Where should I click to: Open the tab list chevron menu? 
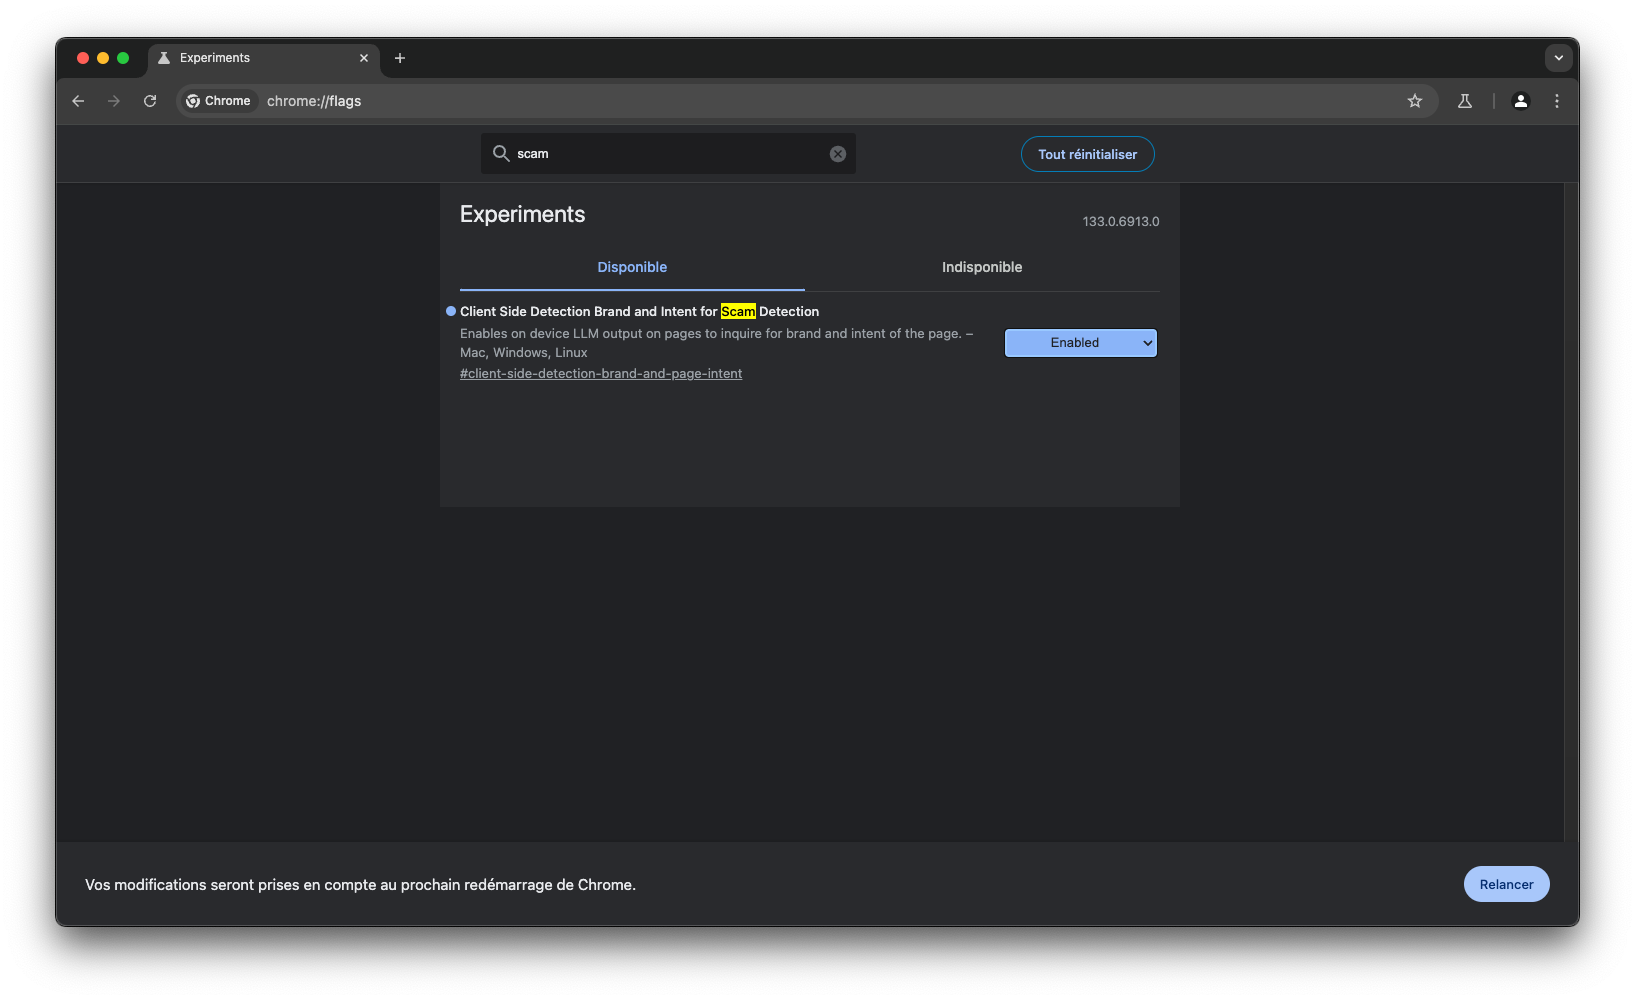pyautogui.click(x=1558, y=58)
